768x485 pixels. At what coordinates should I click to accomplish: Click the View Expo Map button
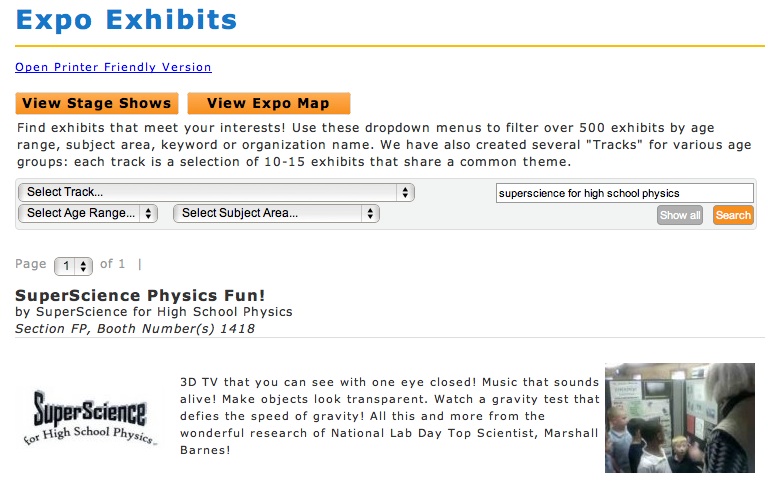click(268, 103)
